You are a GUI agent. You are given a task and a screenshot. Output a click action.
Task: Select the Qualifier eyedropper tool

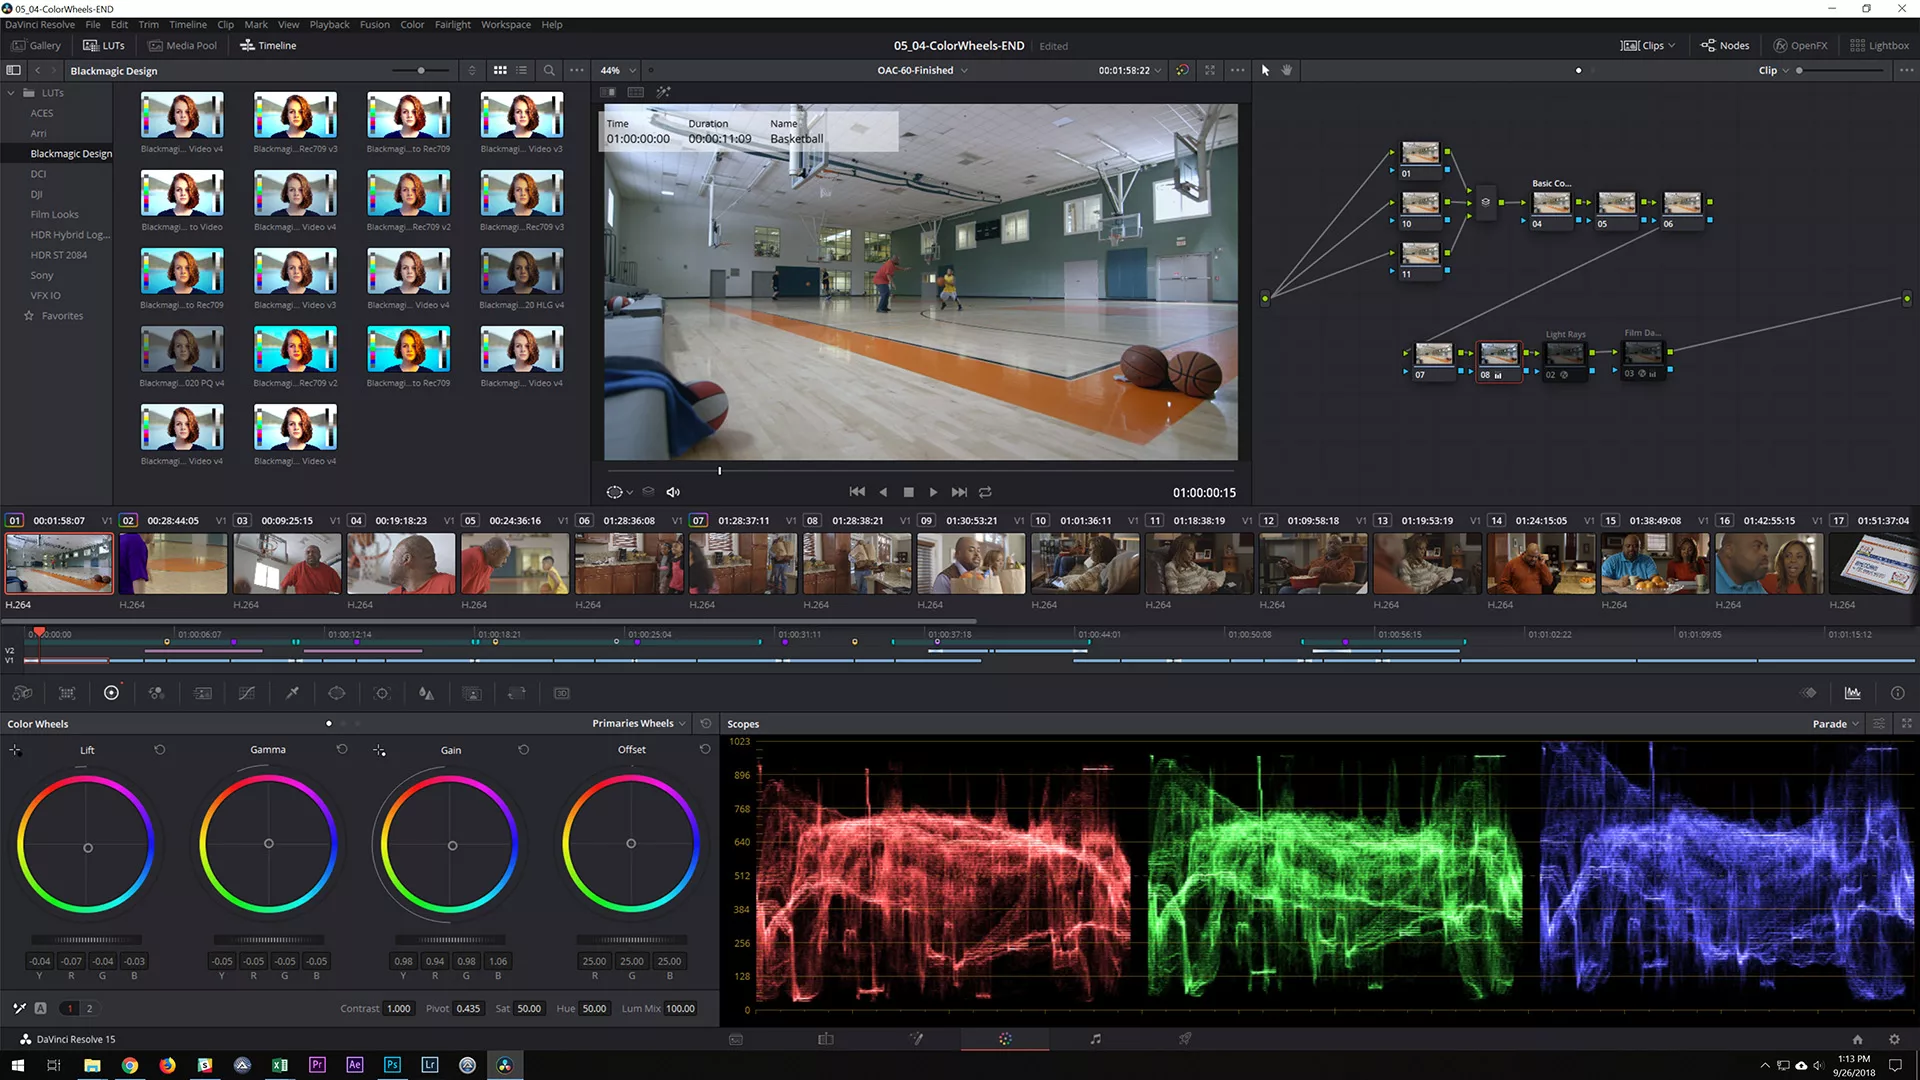click(x=292, y=692)
